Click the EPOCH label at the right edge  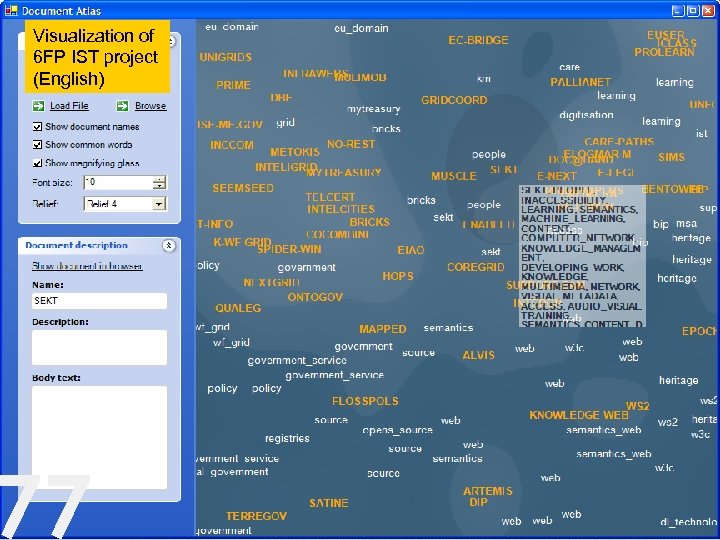(700, 331)
